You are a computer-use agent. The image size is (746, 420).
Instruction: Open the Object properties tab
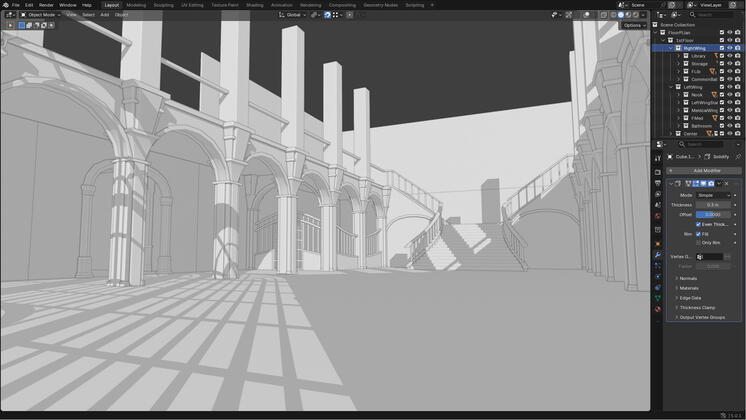tap(658, 244)
